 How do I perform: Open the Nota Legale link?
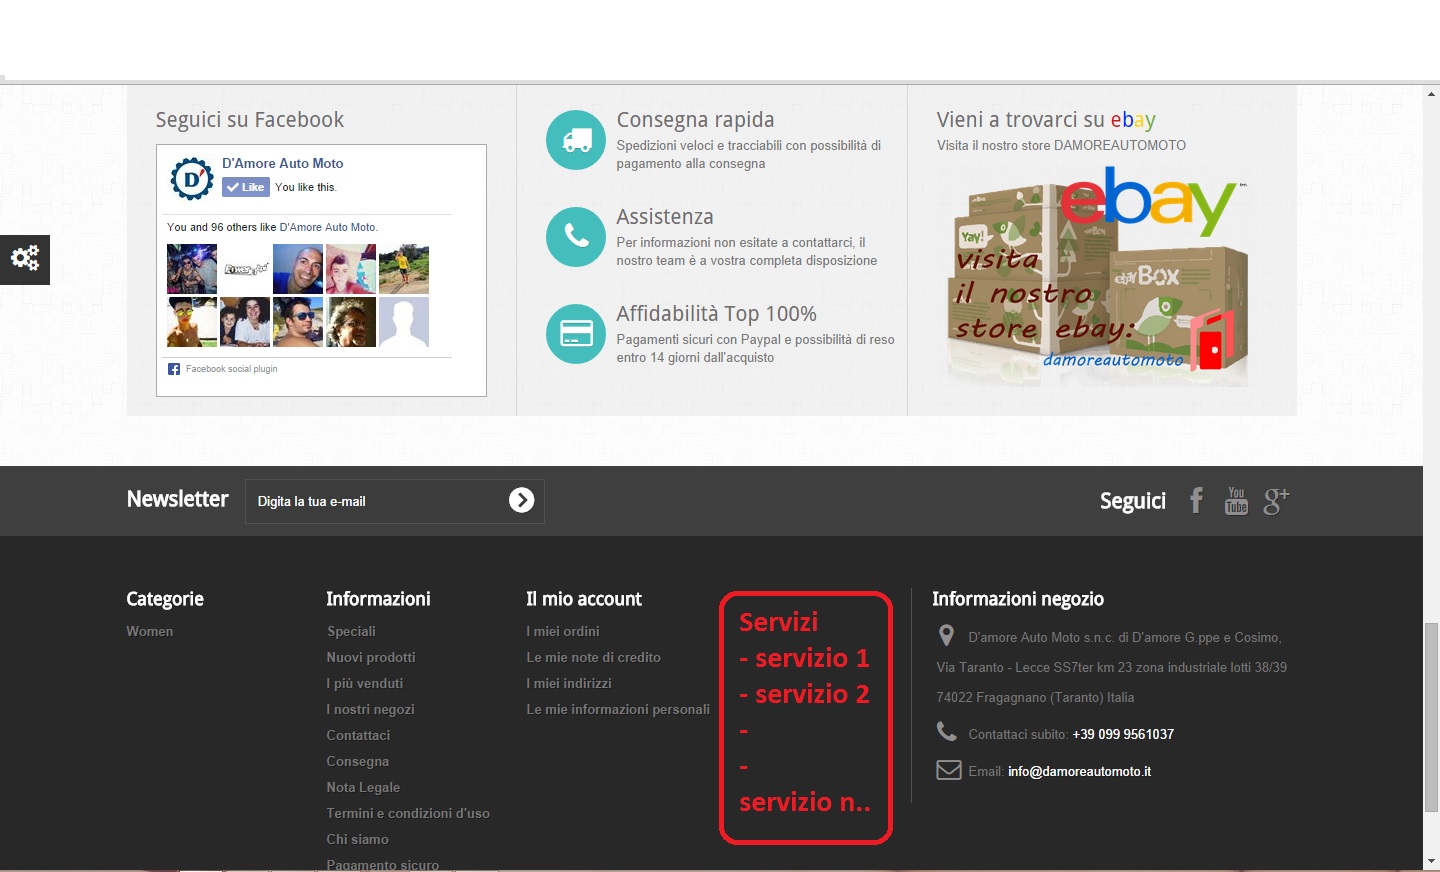363,787
